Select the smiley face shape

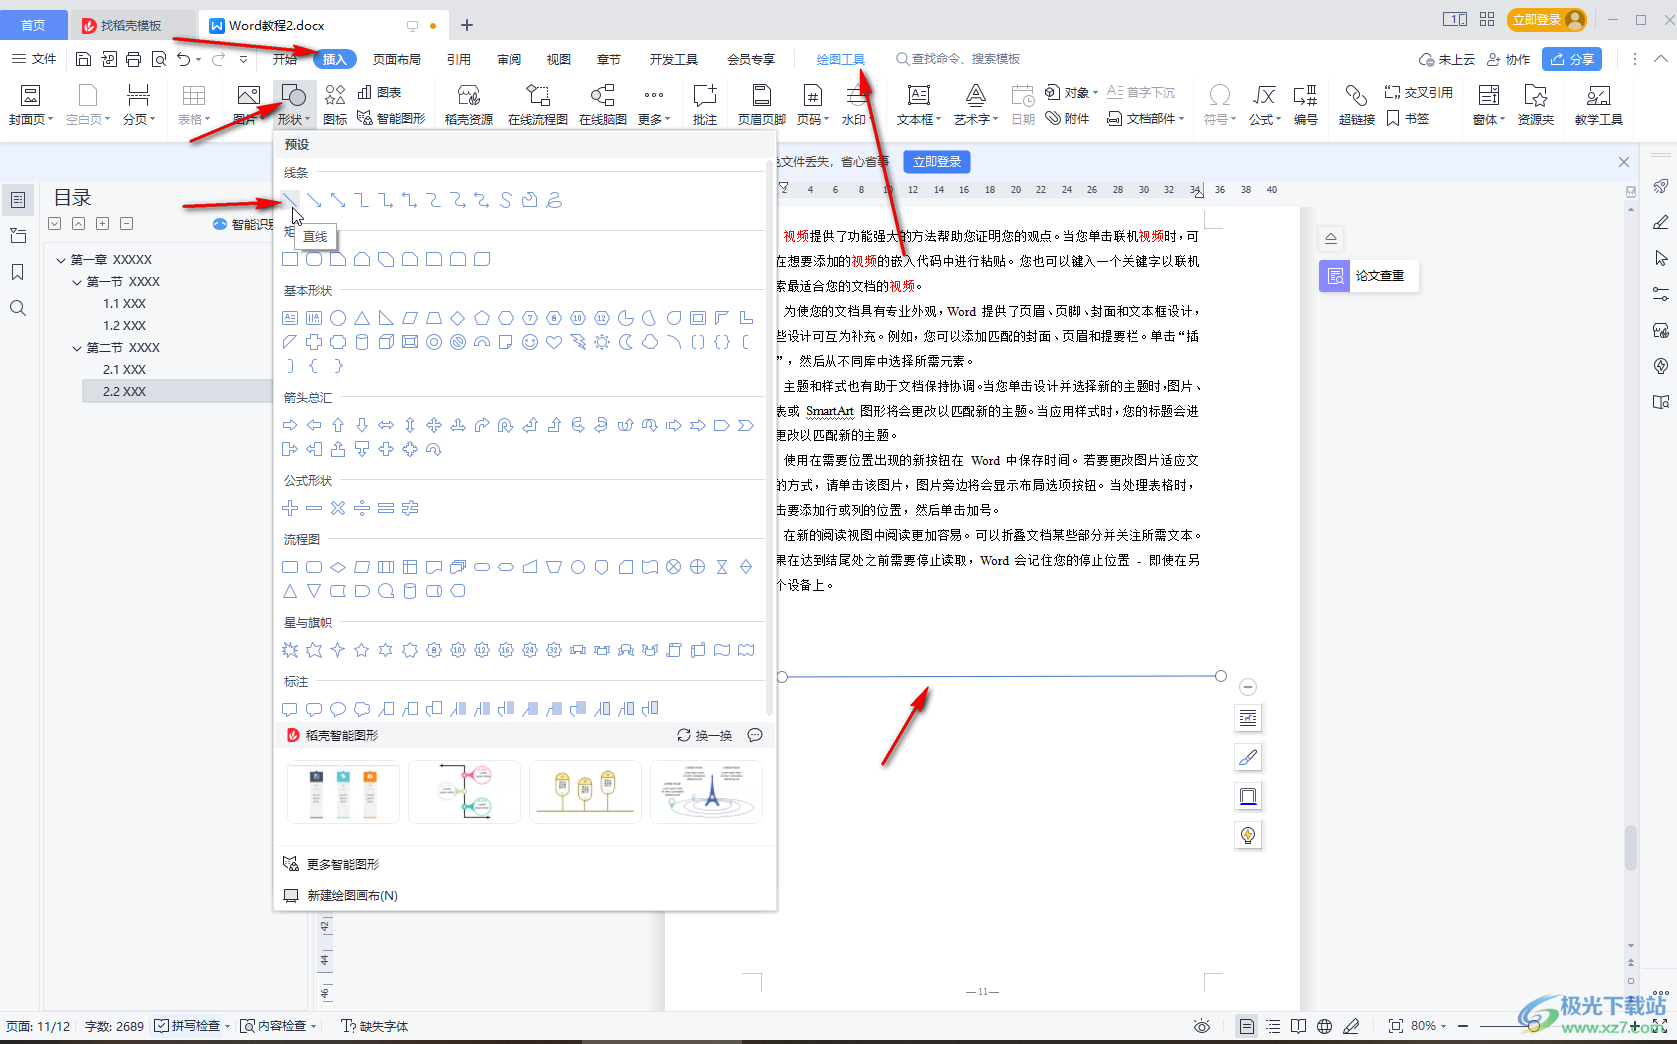(530, 342)
